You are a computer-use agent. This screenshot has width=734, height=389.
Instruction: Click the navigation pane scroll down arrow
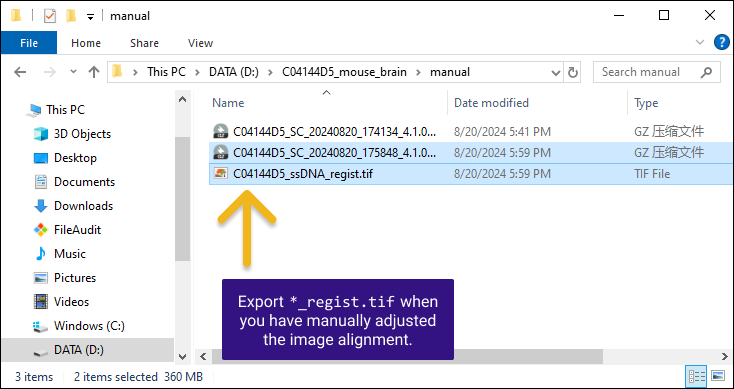click(x=183, y=357)
